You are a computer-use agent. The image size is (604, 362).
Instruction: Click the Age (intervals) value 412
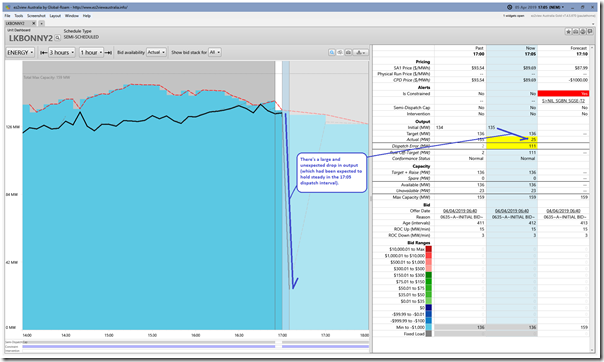(533, 223)
